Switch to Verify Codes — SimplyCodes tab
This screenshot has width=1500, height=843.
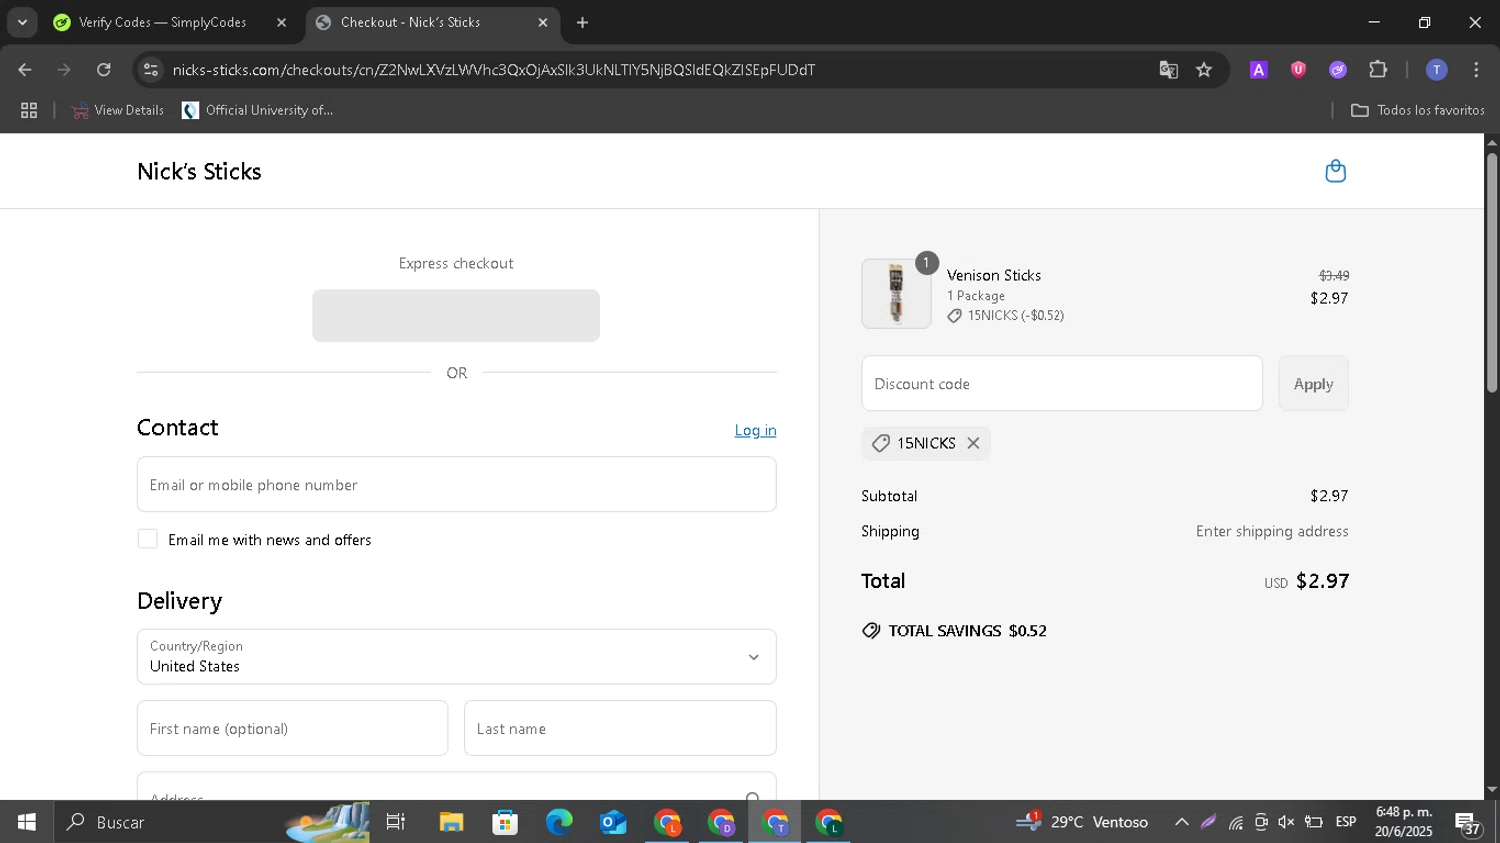click(162, 22)
